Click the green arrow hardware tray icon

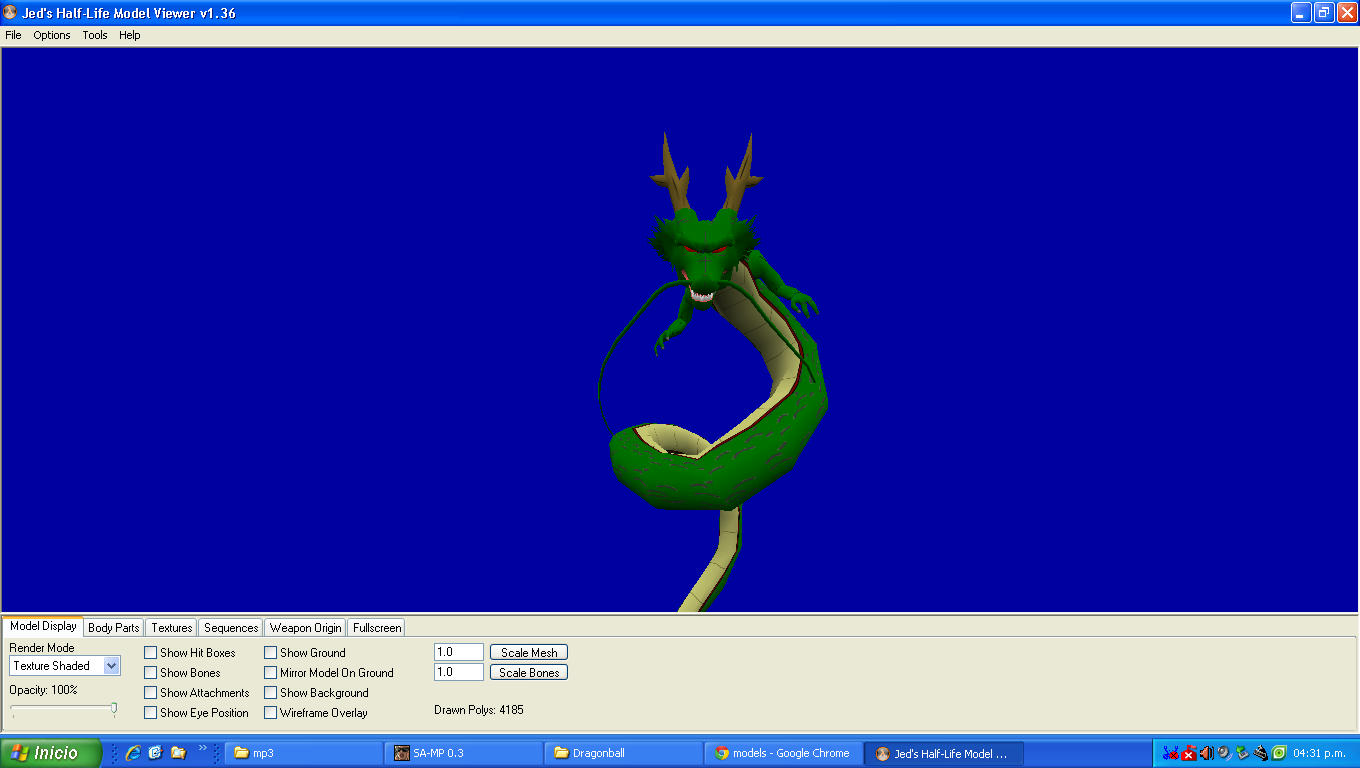(x=1242, y=753)
